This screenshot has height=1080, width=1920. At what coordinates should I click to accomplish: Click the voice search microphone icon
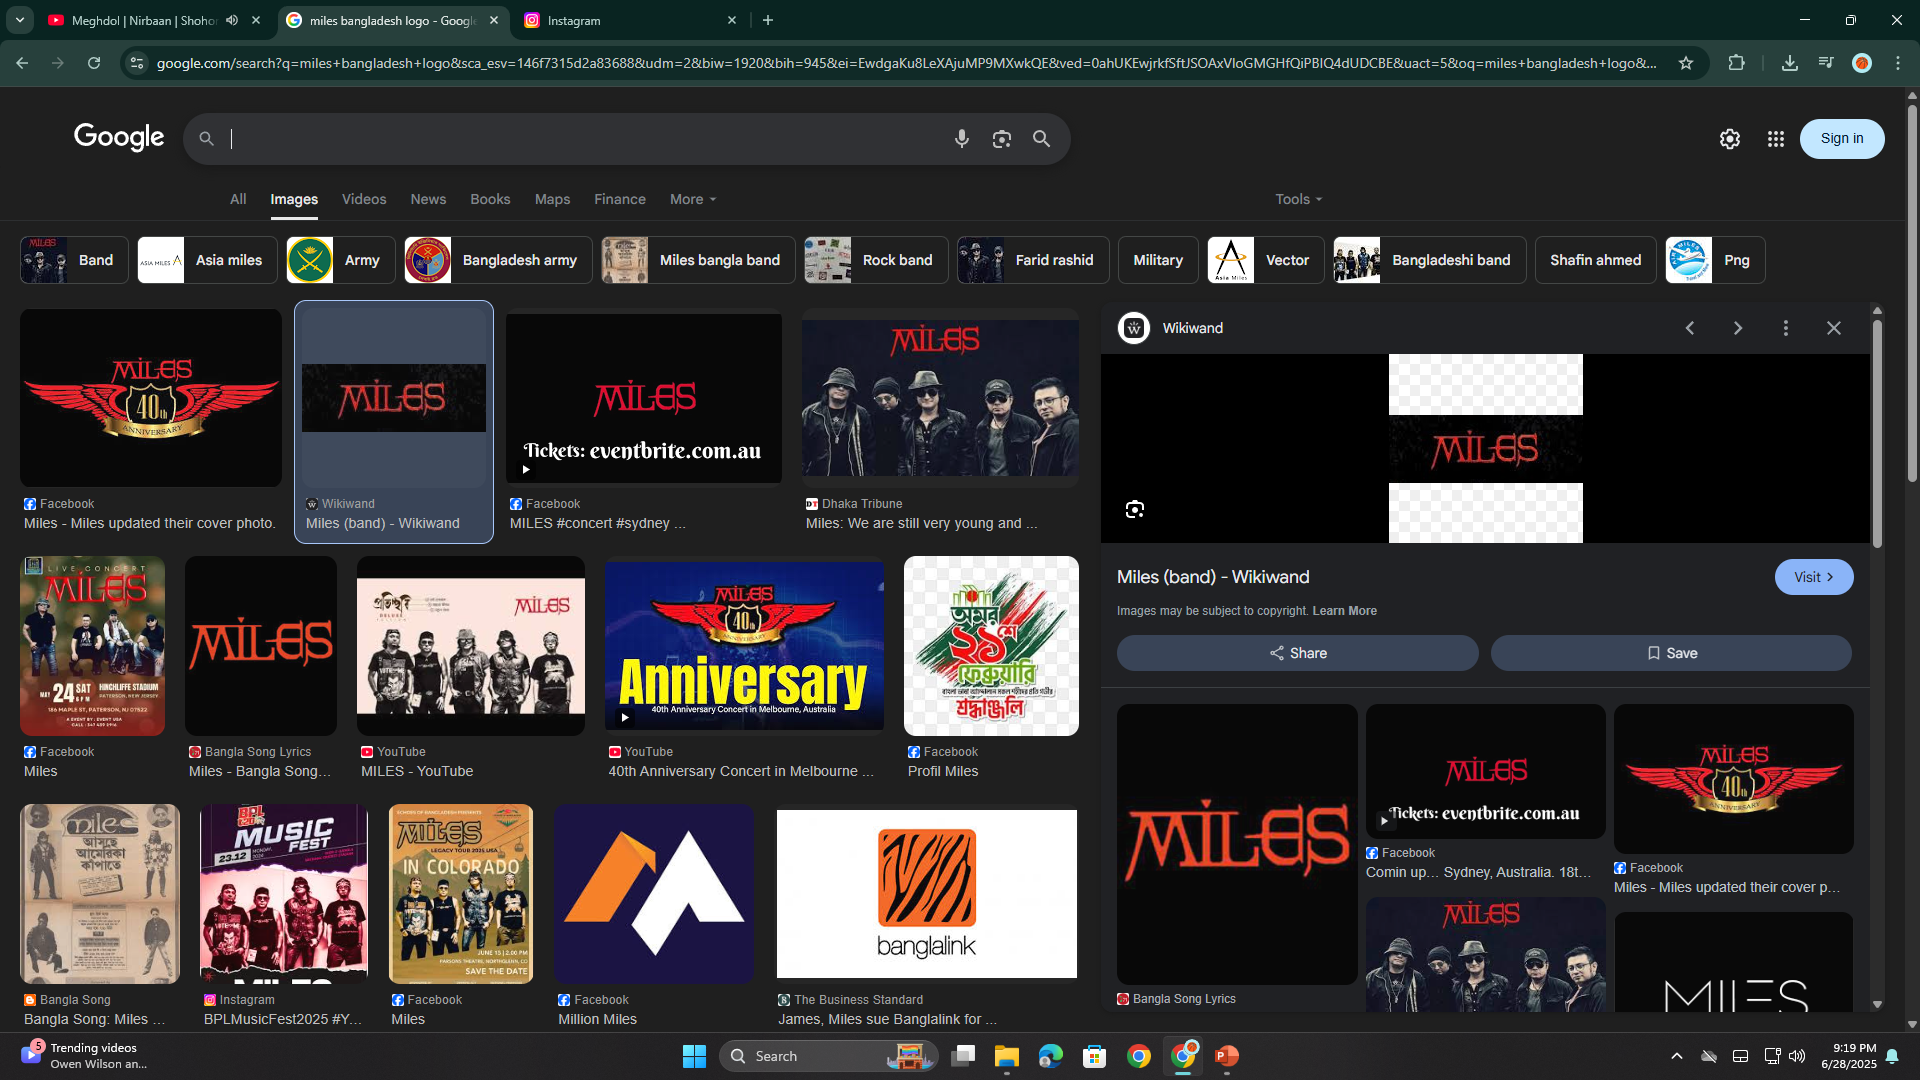coord(961,139)
